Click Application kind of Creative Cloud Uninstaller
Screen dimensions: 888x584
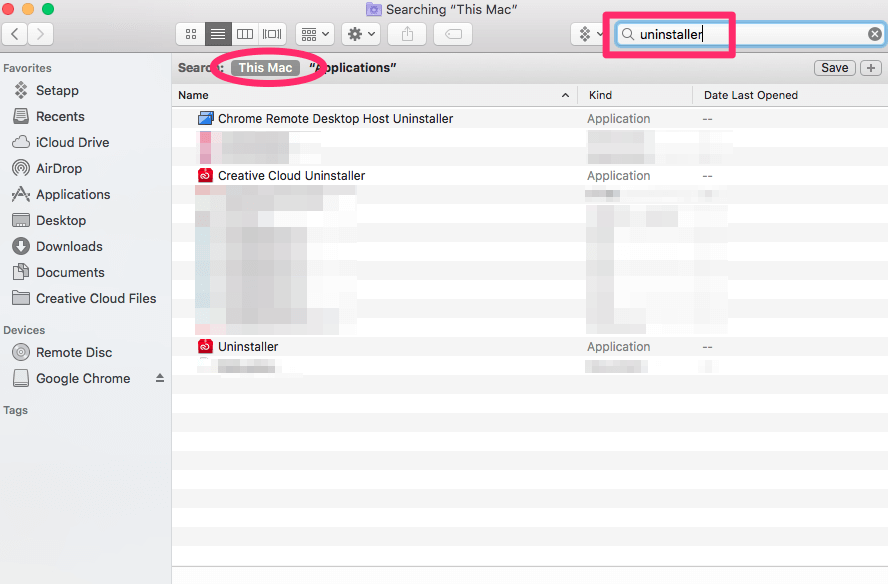(618, 176)
